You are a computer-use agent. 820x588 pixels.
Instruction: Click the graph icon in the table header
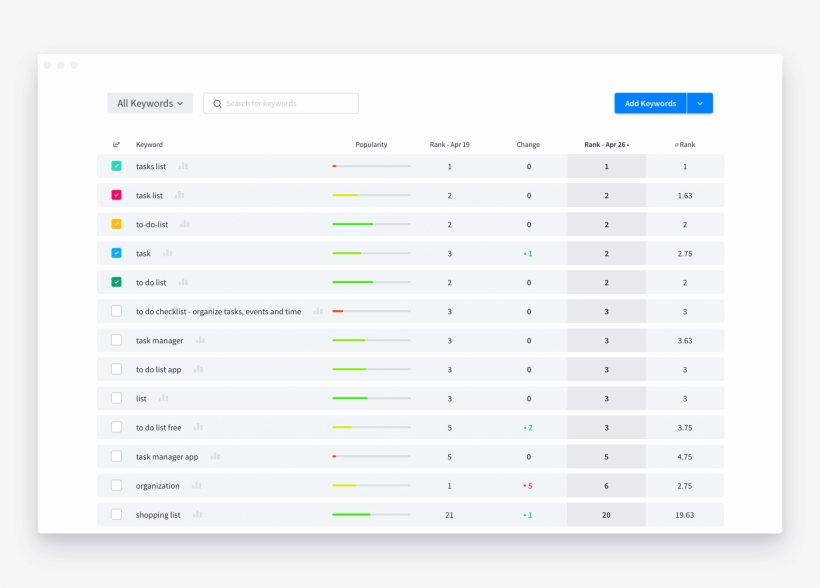tap(116, 145)
